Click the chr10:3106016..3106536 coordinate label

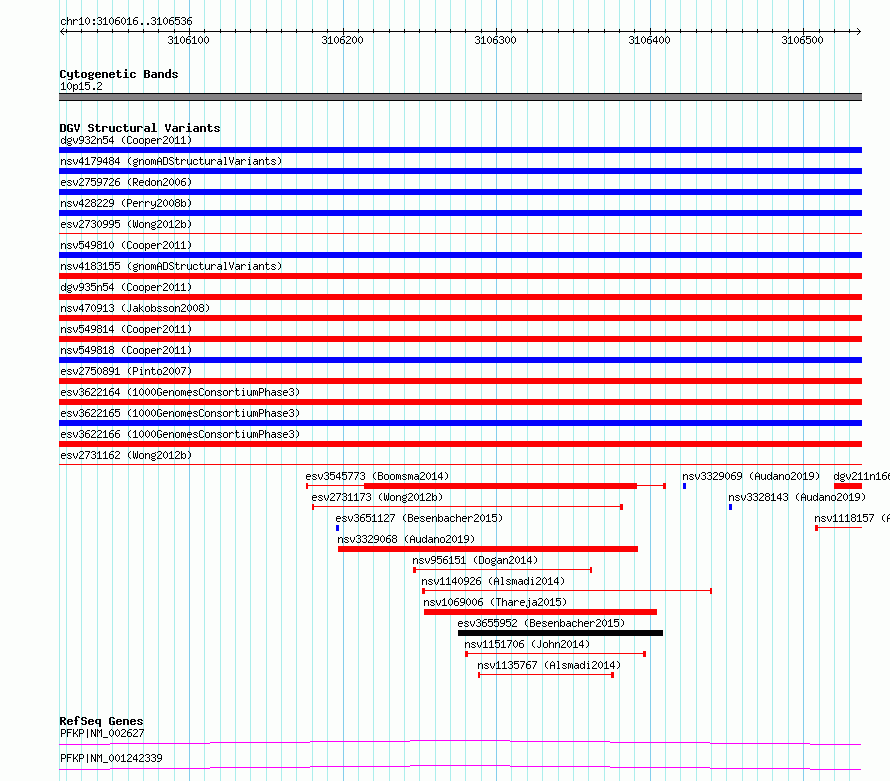click(x=126, y=21)
